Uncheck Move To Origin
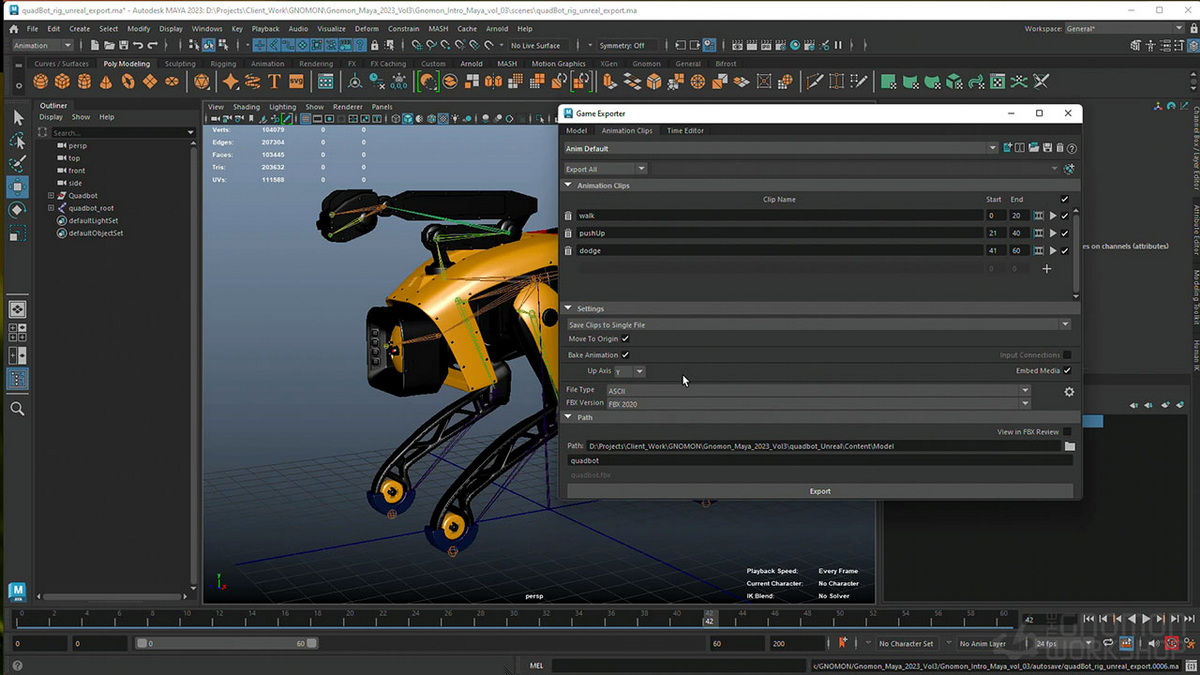Viewport: 1200px width, 675px height. tap(625, 339)
